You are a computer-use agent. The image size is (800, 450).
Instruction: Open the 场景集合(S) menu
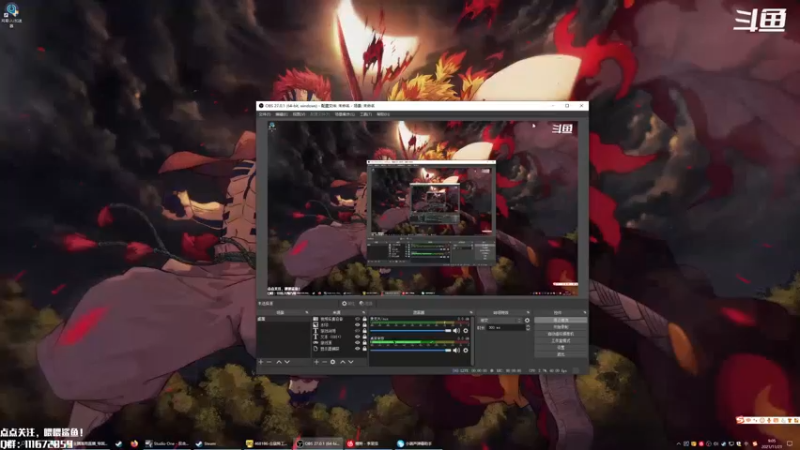[345, 114]
